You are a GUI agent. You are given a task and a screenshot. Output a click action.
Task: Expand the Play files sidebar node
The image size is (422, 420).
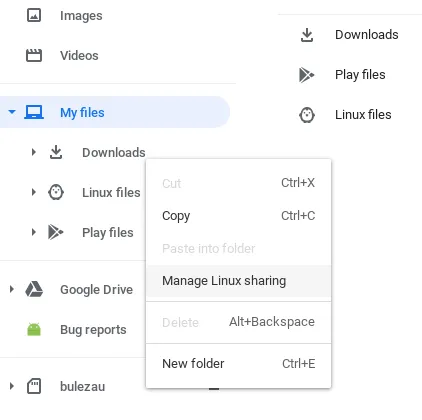click(33, 232)
